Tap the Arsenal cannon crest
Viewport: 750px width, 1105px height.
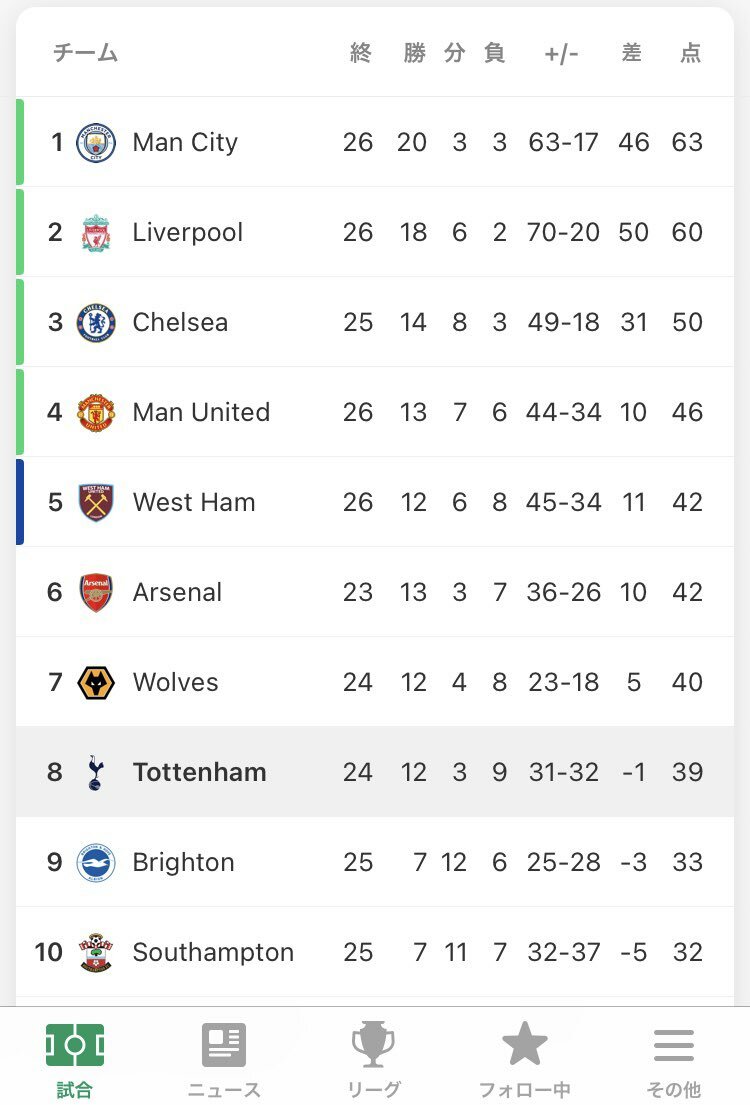tap(96, 593)
